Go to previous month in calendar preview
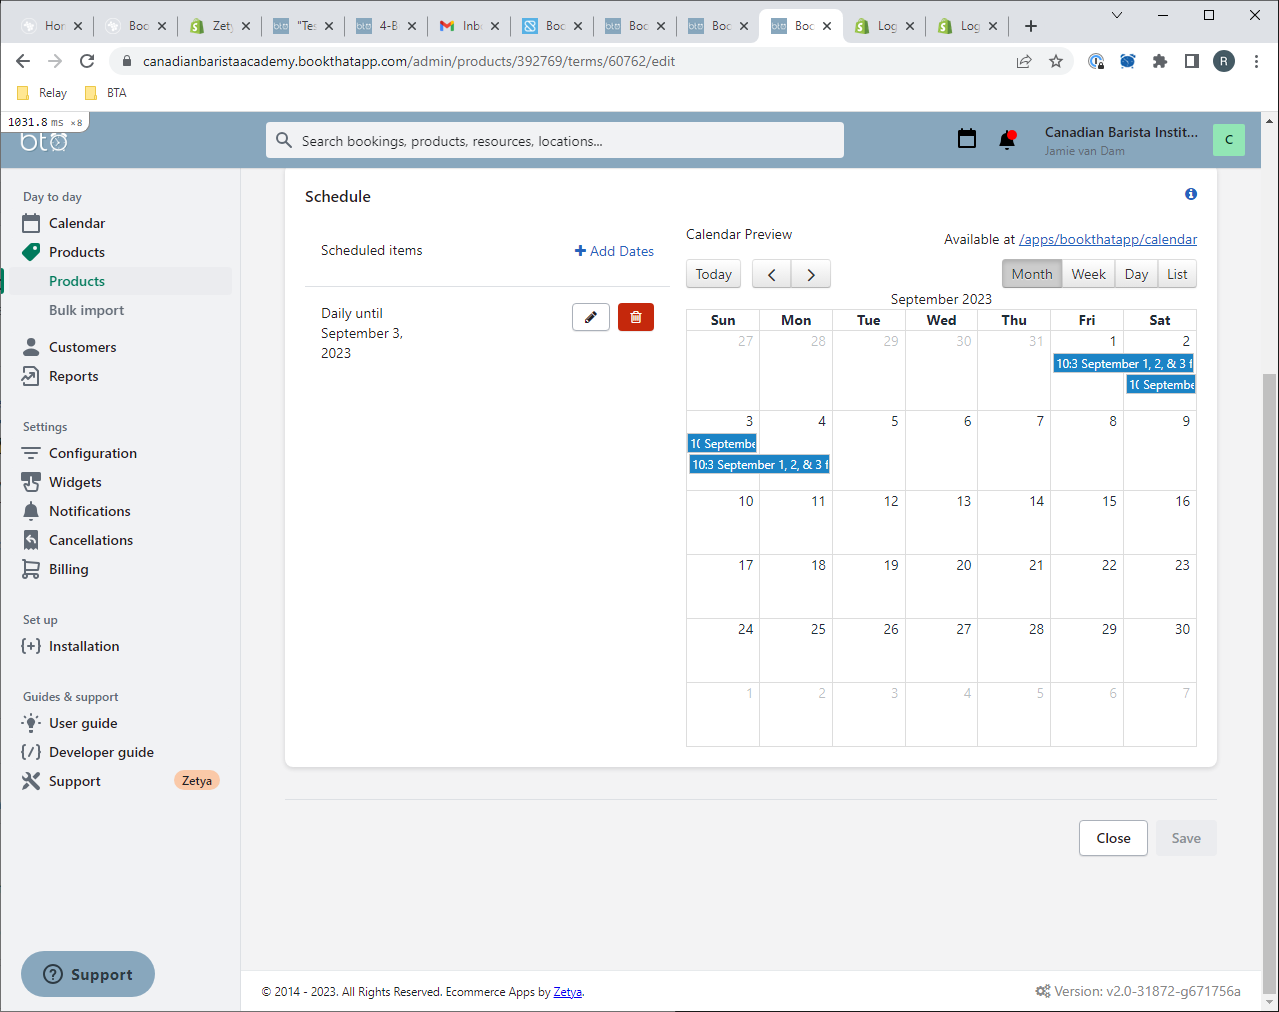The height and width of the screenshot is (1012, 1279). 771,274
